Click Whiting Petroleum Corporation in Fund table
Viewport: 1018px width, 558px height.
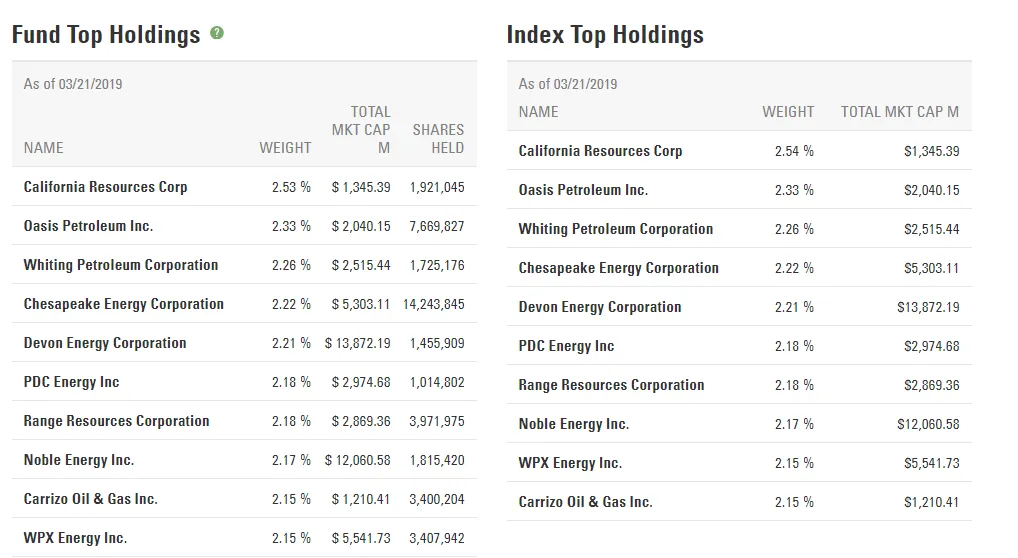tap(120, 265)
